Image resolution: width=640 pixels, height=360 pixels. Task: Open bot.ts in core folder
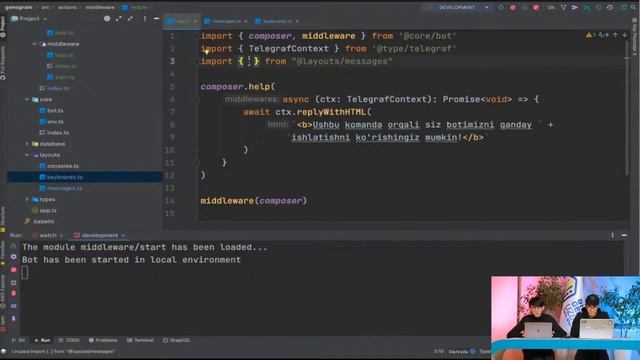tap(51, 111)
